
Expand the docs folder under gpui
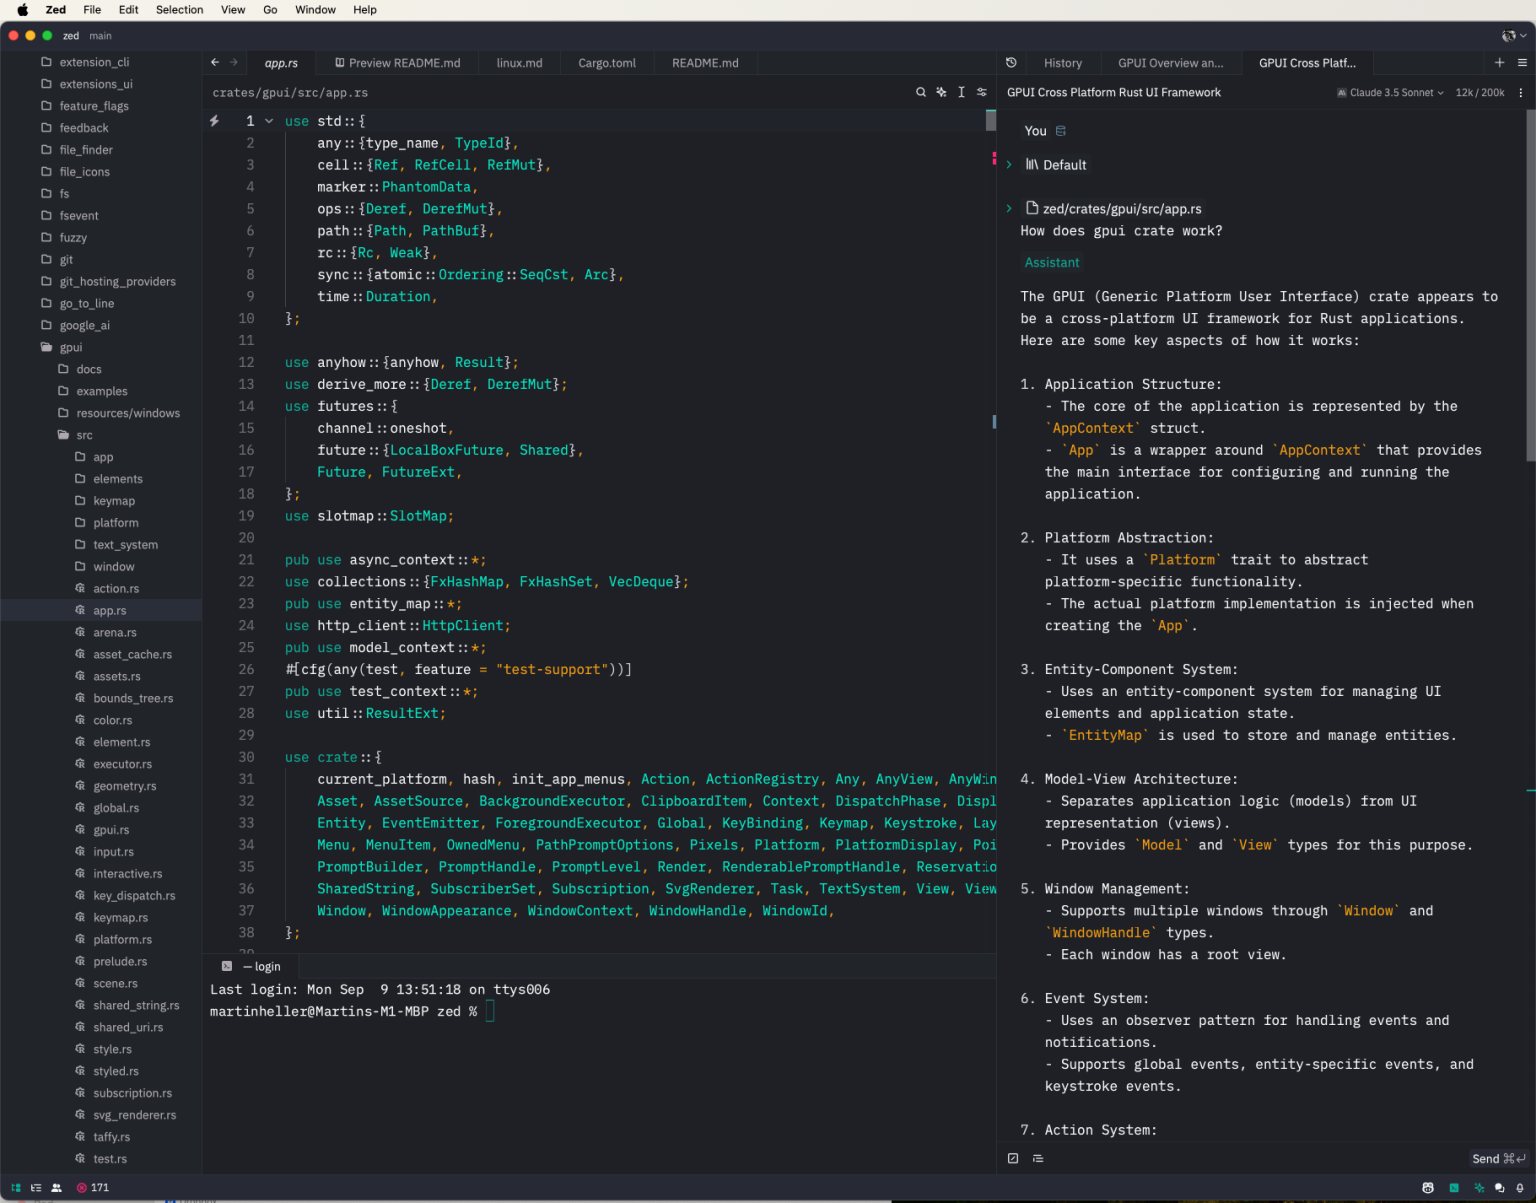click(88, 368)
